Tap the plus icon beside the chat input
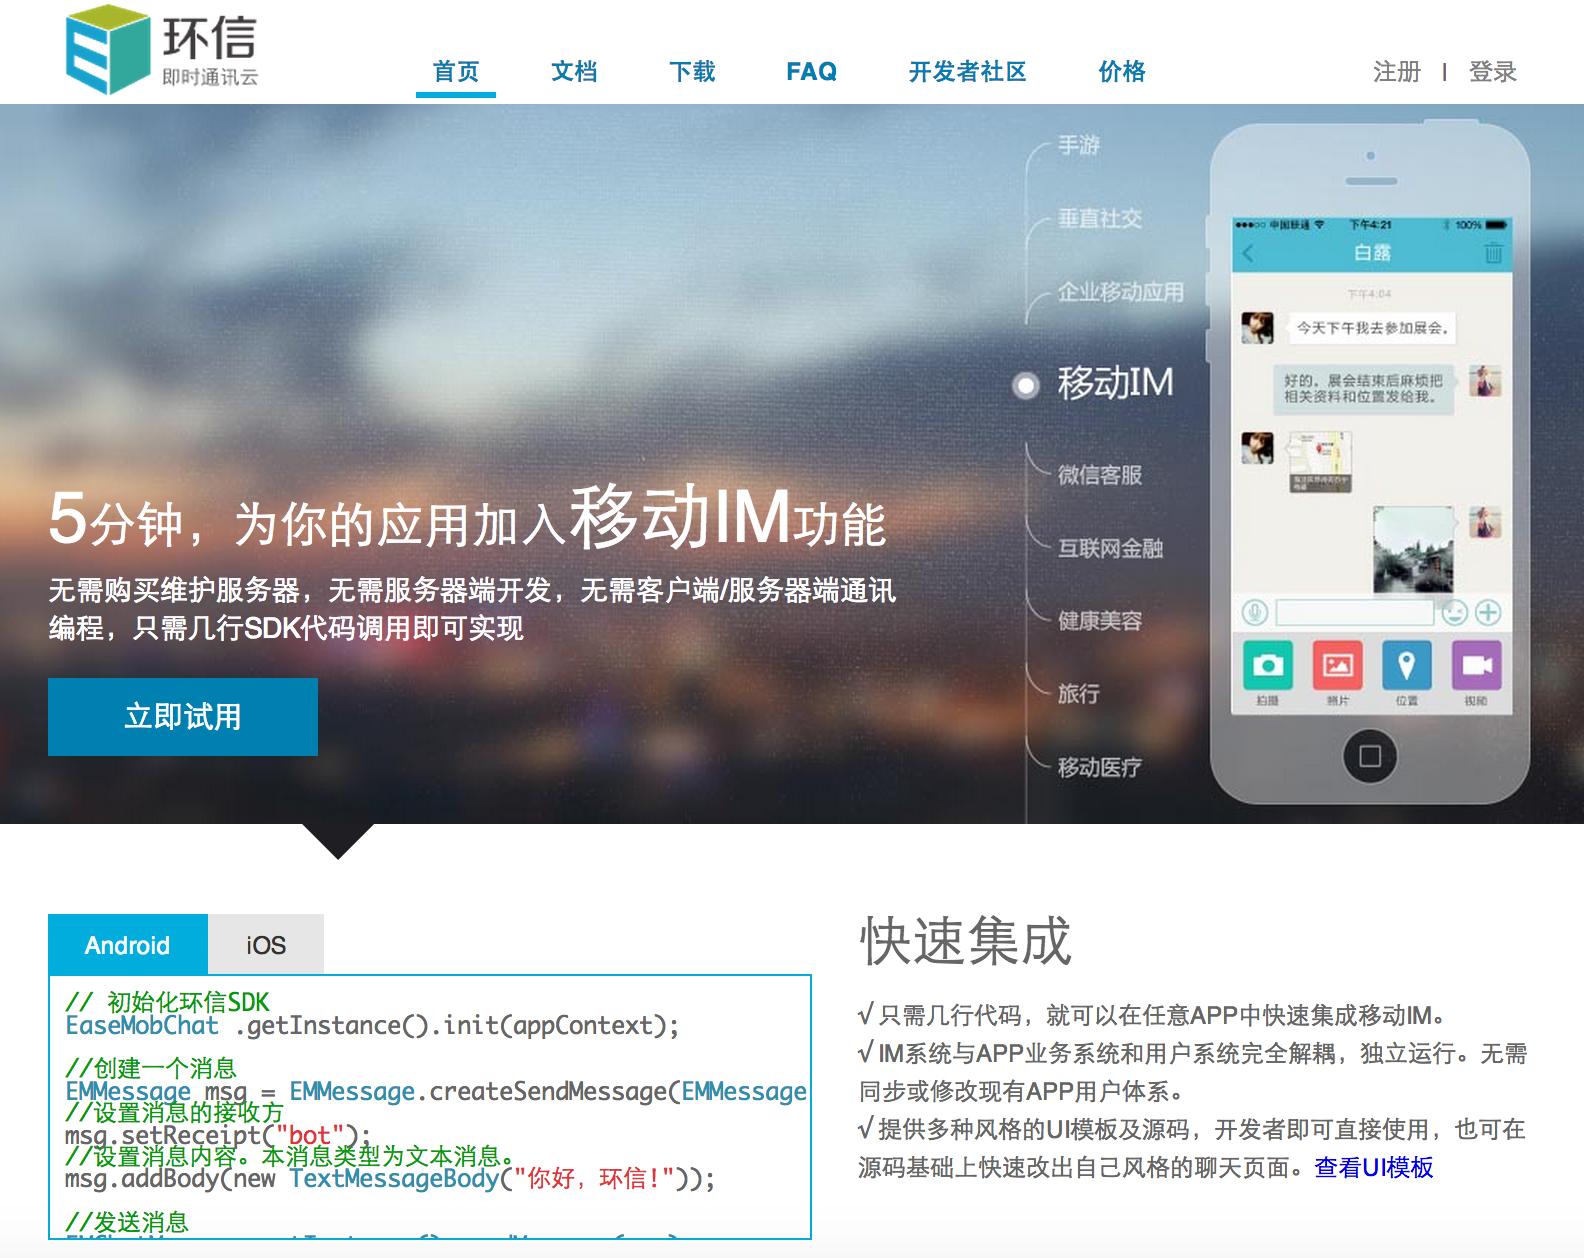The image size is (1584, 1258). click(1488, 612)
